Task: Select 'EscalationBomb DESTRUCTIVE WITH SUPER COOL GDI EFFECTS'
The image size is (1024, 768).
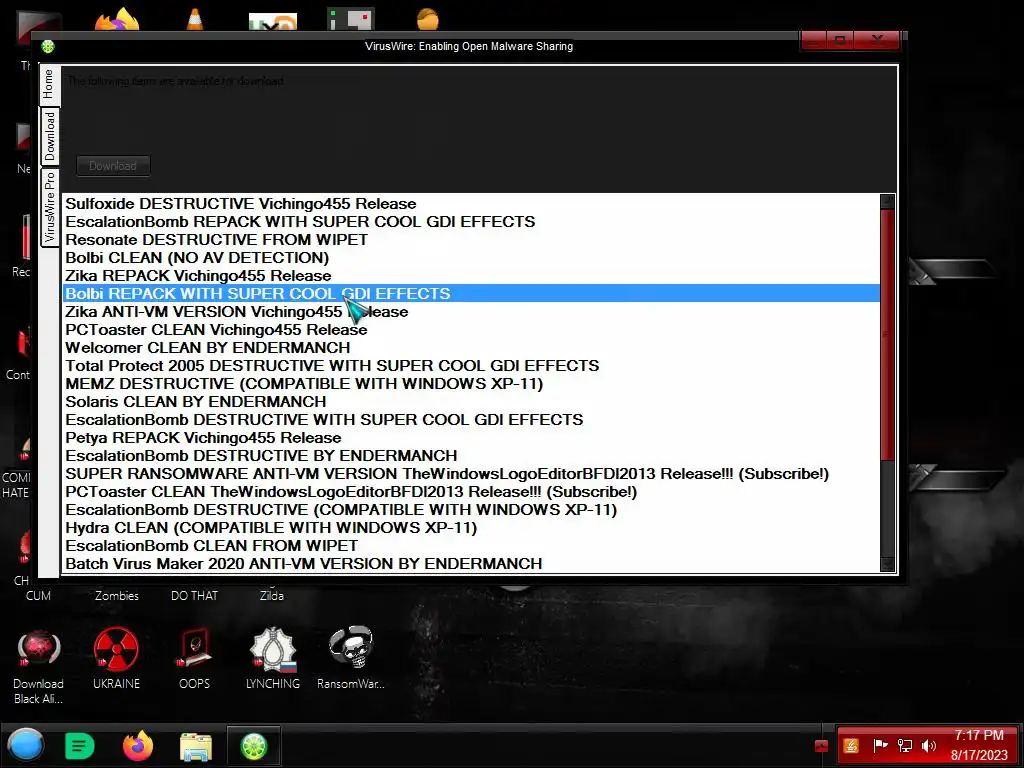Action: pyautogui.click(x=471, y=419)
